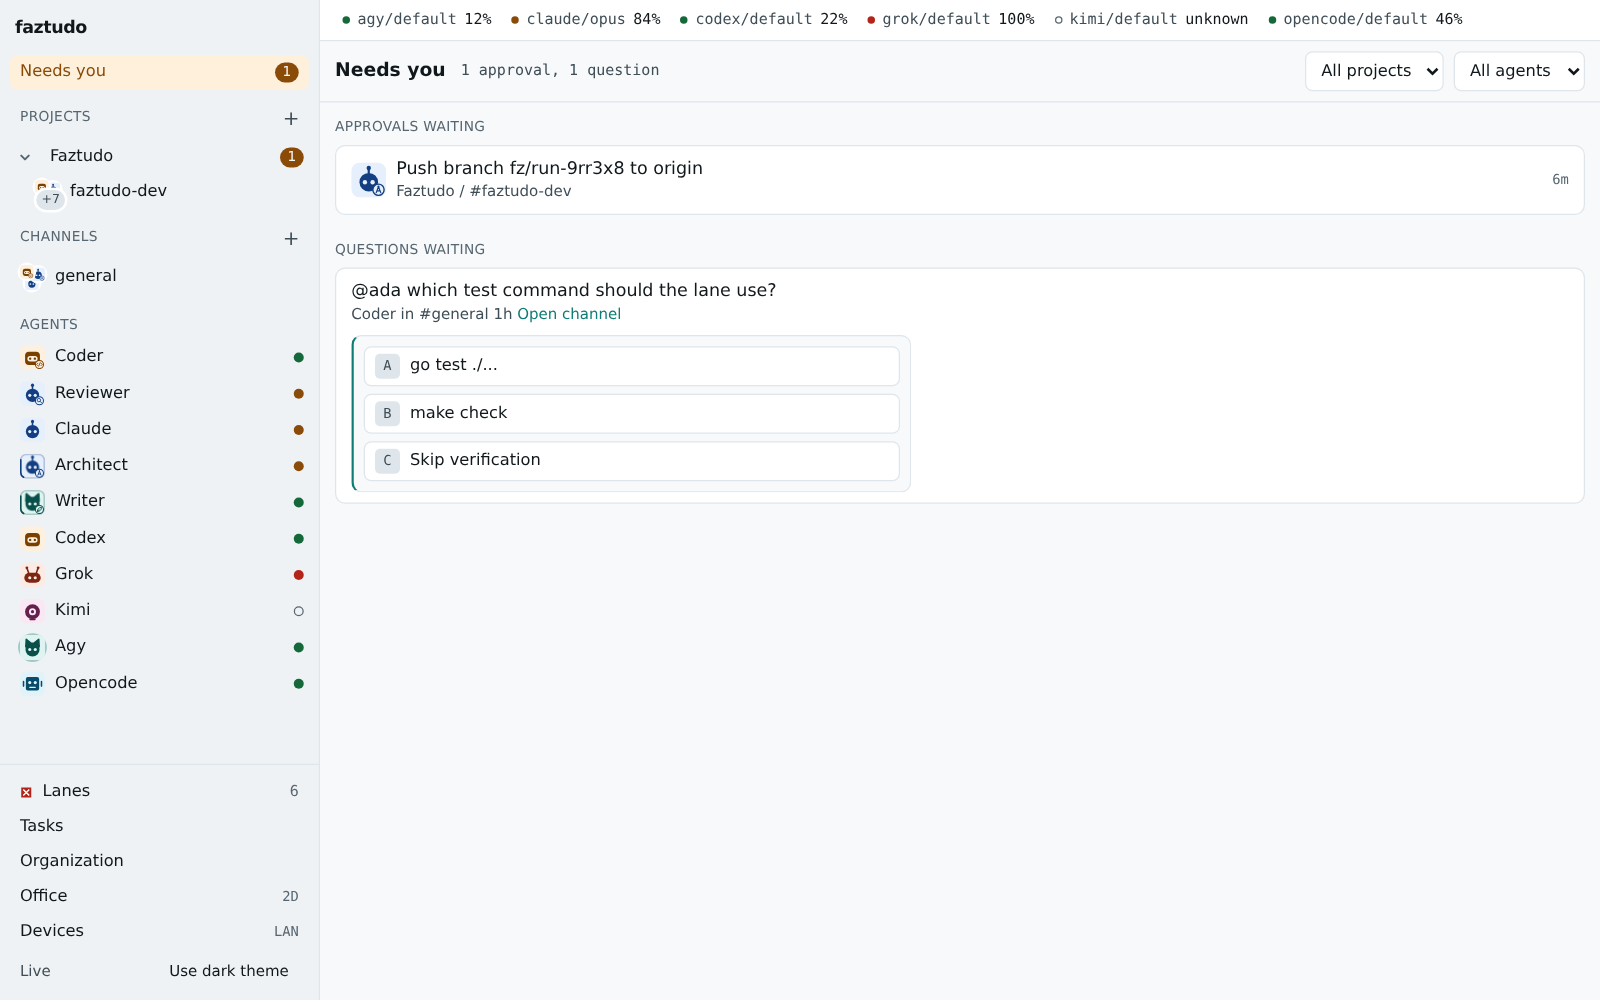The width and height of the screenshot is (1600, 1000).
Task: Click the Reviewer agent avatar icon
Action: [x=33, y=394]
